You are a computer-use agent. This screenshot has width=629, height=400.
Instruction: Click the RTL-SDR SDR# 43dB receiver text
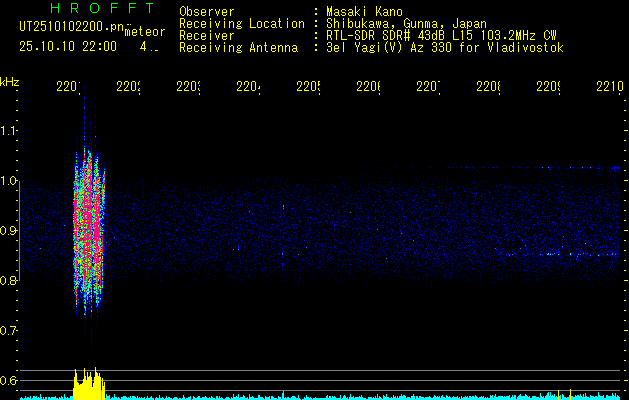(x=441, y=36)
